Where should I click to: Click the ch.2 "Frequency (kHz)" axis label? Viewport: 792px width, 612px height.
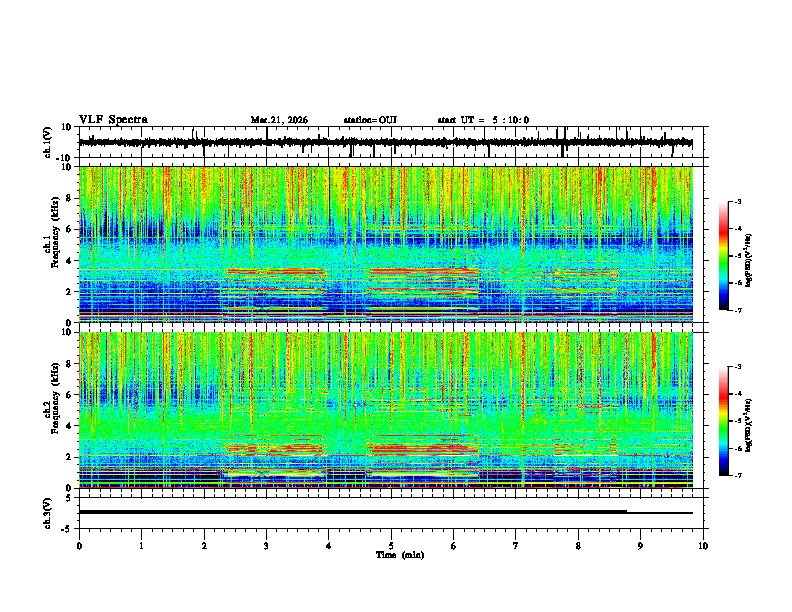click(x=55, y=398)
